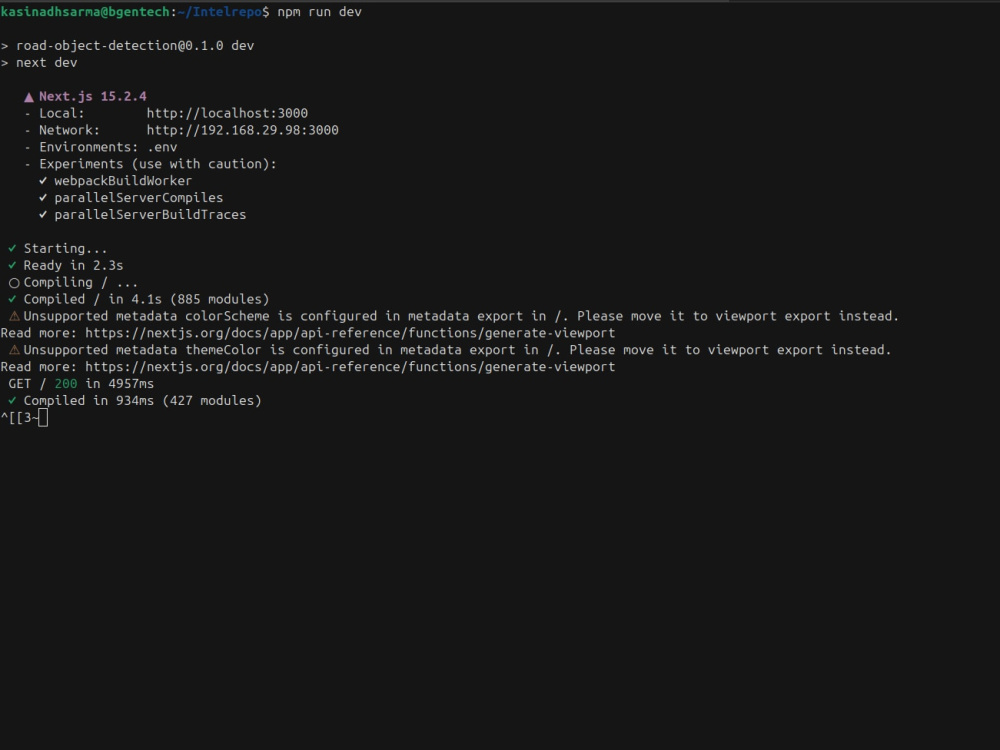Open the http://192.168.29.98:3000 network URL
The image size is (1000, 750).
click(x=242, y=130)
